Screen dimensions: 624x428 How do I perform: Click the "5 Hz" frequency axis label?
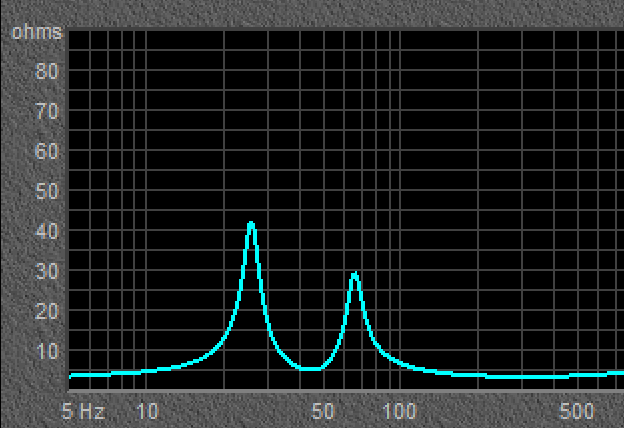click(83, 411)
